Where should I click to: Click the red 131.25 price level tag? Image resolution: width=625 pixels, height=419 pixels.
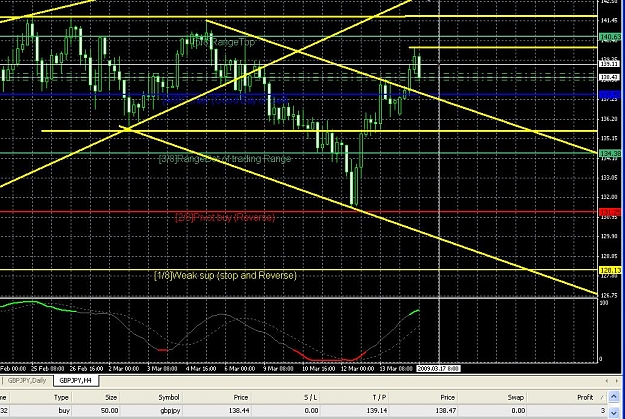[x=610, y=212]
